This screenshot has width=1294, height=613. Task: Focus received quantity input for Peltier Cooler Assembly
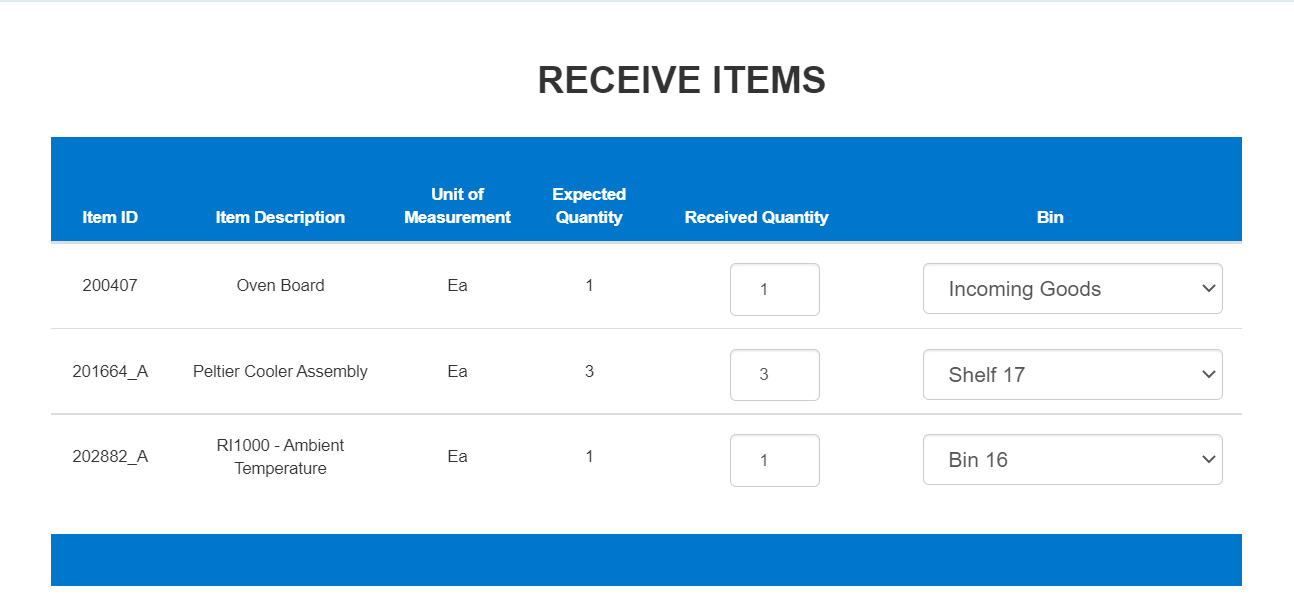point(775,375)
